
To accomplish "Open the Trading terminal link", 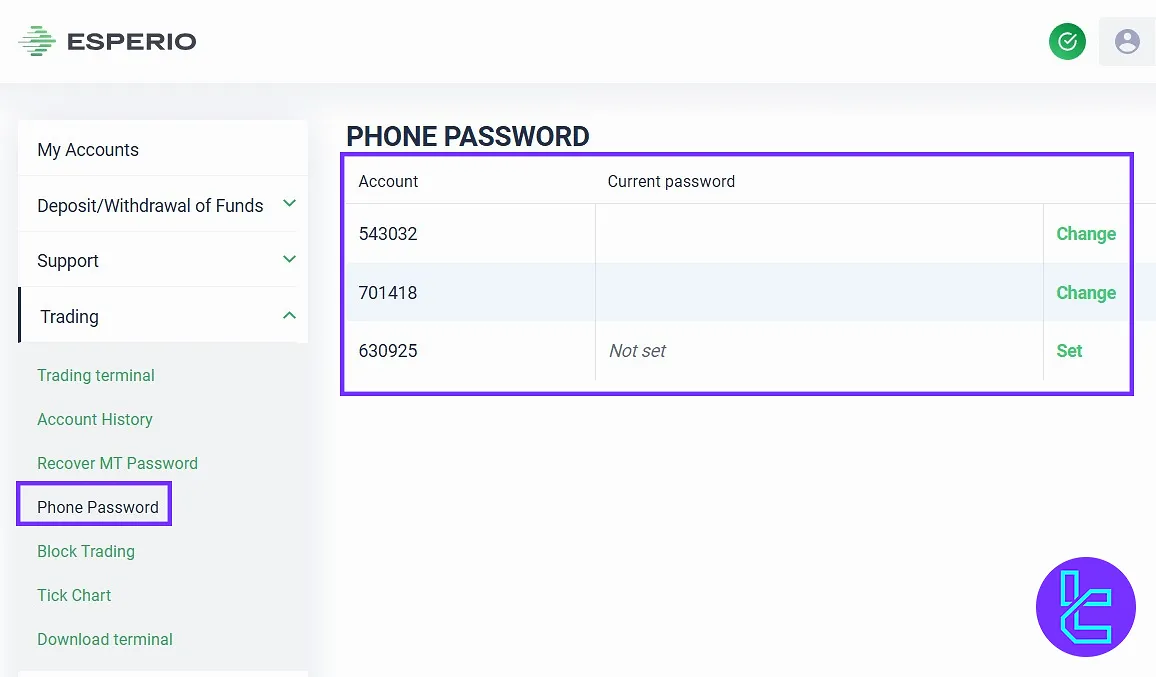I will pos(96,376).
